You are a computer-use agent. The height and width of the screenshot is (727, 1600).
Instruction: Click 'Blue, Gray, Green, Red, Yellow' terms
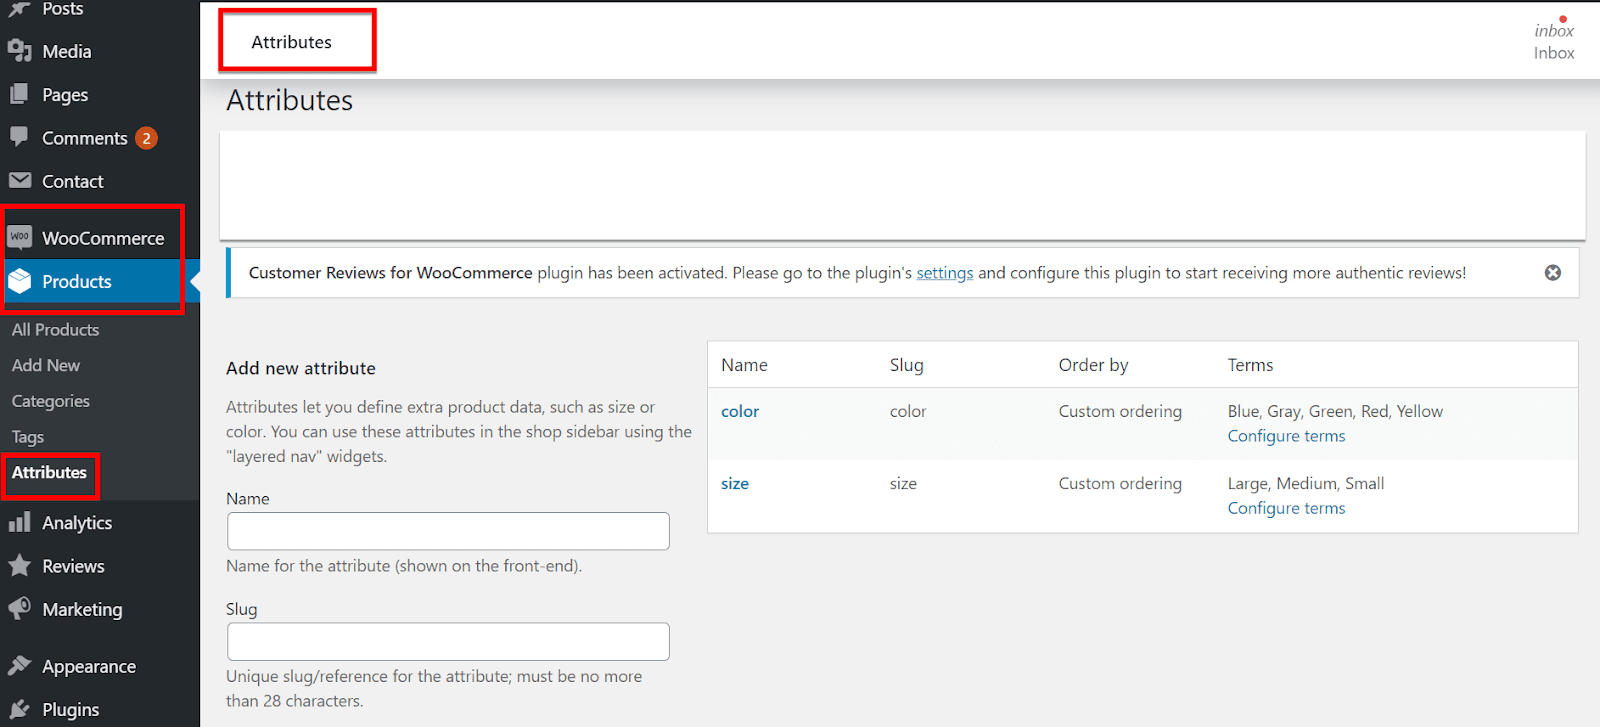click(x=1335, y=411)
